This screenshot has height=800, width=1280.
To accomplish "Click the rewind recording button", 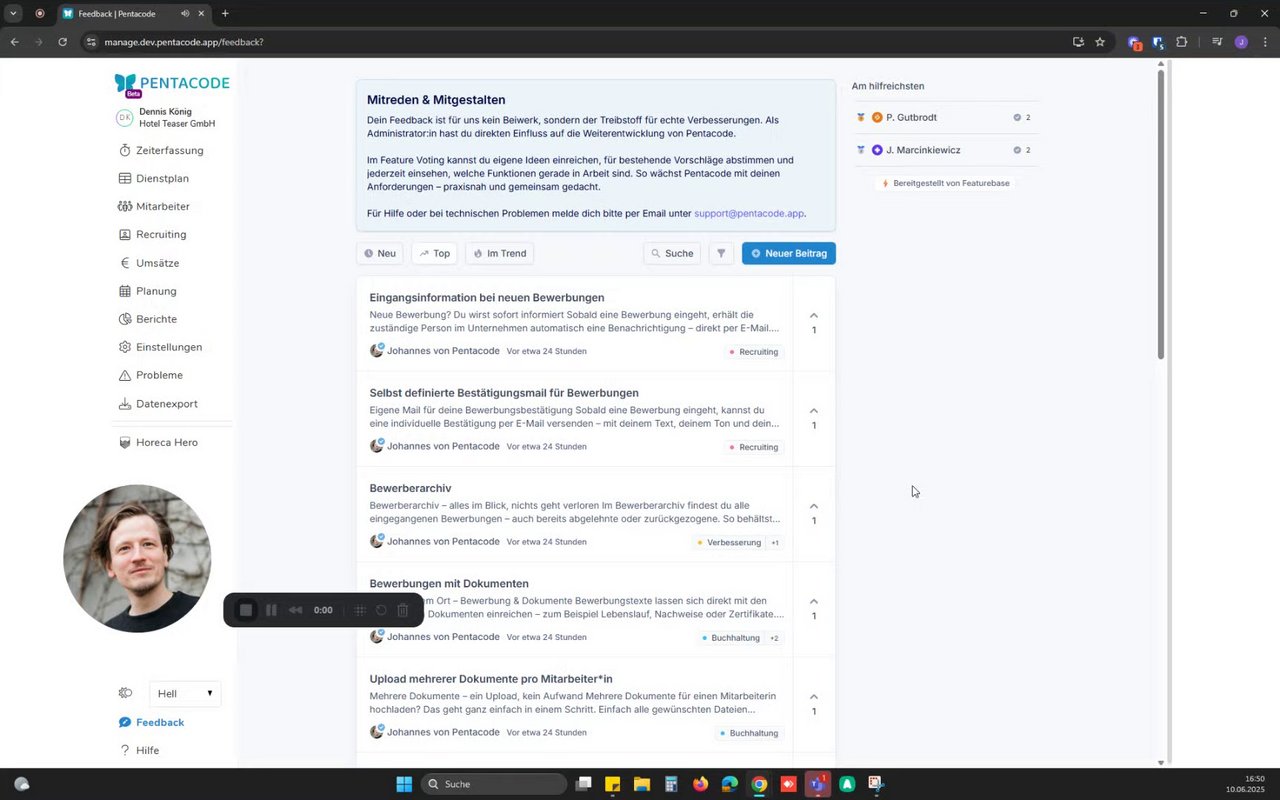I will [295, 610].
